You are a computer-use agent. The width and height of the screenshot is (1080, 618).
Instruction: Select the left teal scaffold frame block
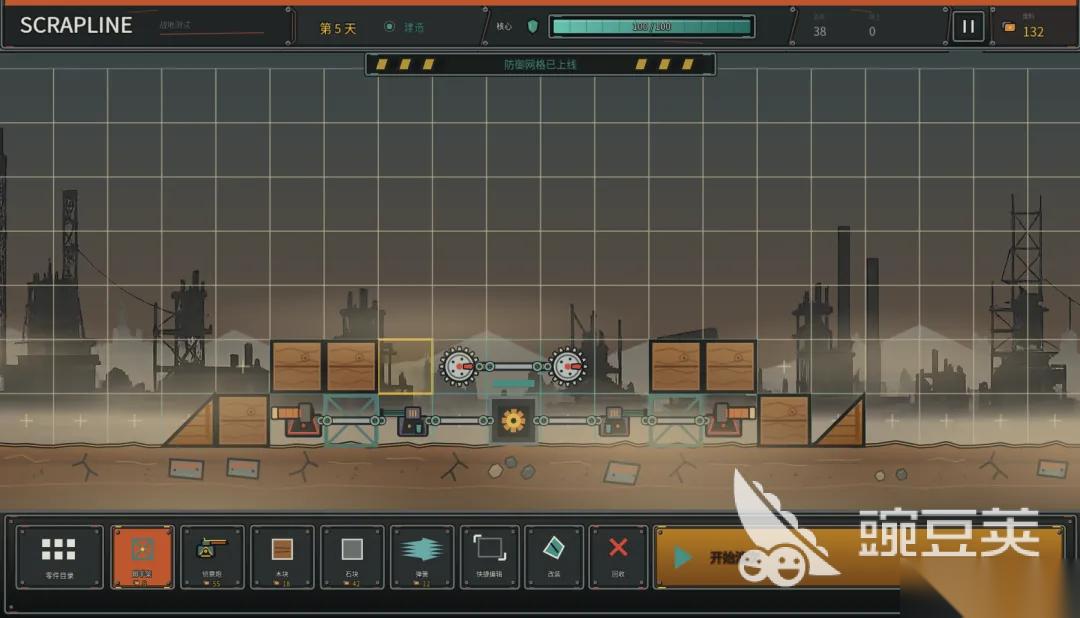[351, 420]
